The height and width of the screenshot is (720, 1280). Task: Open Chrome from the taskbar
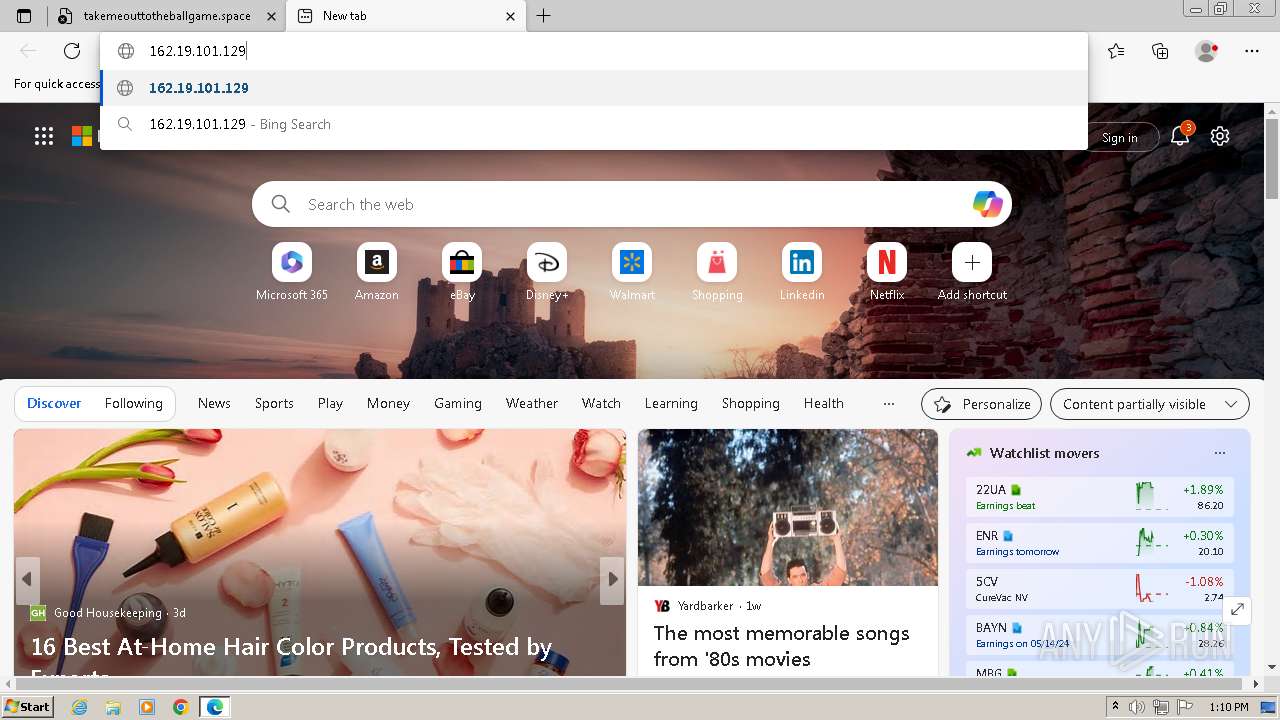(180, 707)
